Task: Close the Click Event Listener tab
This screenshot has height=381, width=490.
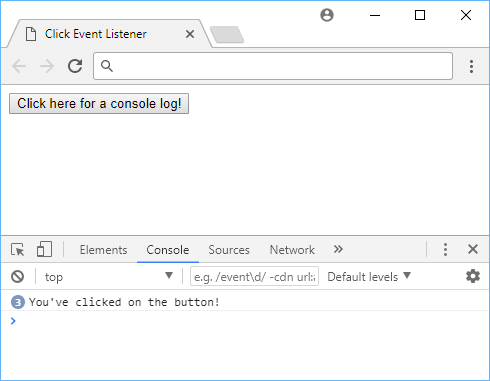Action: click(x=190, y=34)
